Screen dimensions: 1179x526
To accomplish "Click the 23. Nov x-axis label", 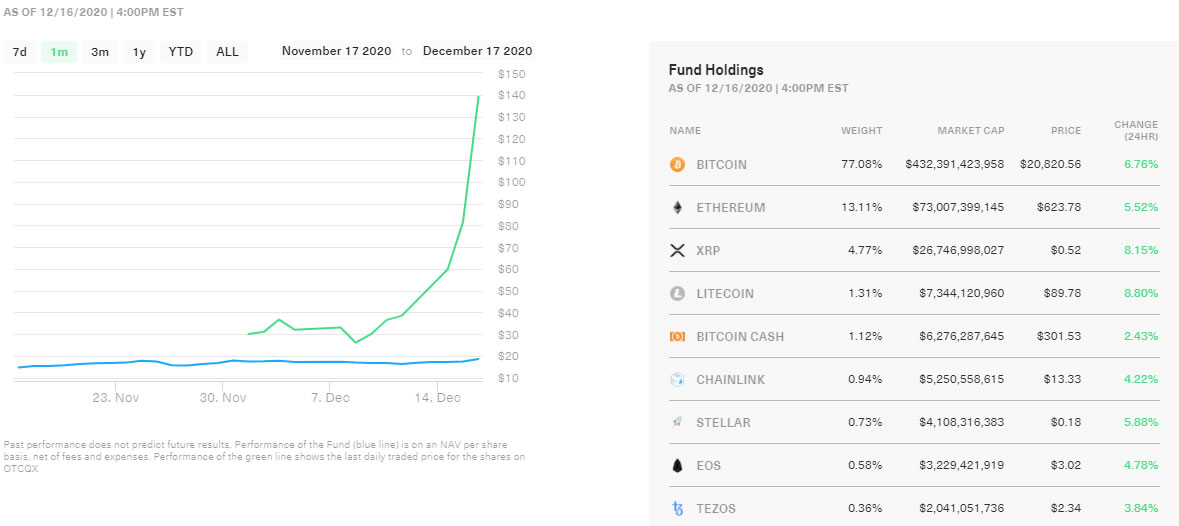I will click(x=117, y=397).
